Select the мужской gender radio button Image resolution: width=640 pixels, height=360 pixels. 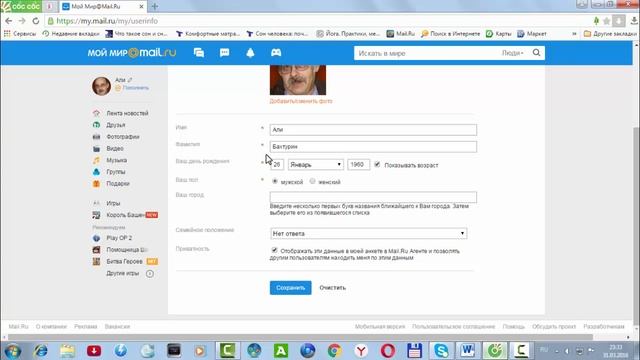click(x=275, y=181)
